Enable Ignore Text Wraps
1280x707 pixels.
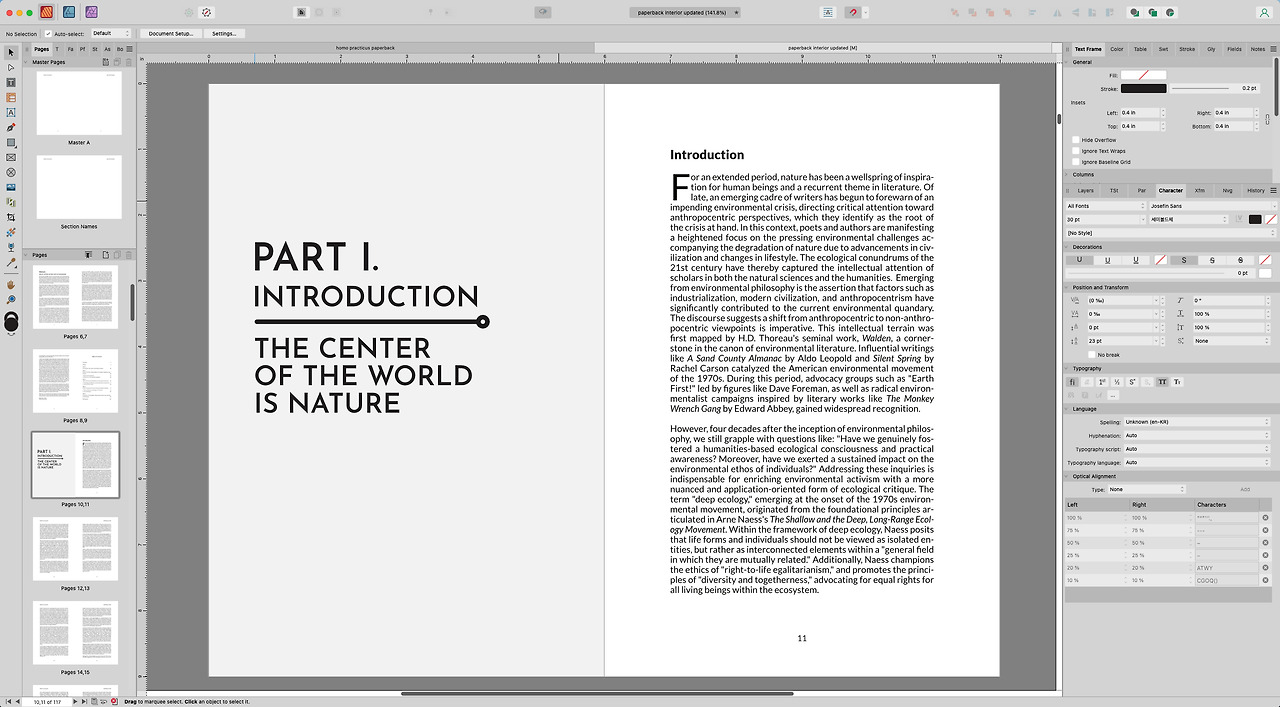pyautogui.click(x=1077, y=150)
